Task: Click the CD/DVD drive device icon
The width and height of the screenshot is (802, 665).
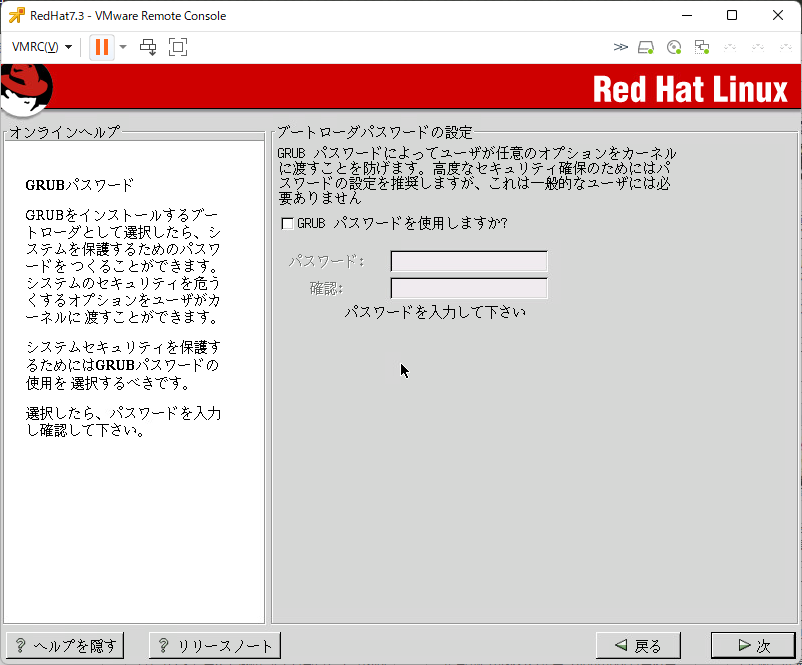Action: pos(674,48)
